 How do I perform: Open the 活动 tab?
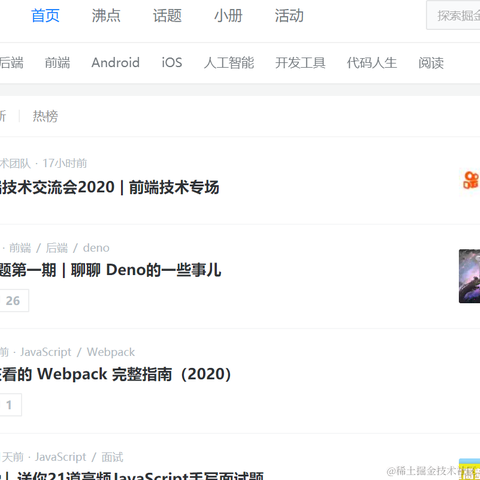[289, 16]
